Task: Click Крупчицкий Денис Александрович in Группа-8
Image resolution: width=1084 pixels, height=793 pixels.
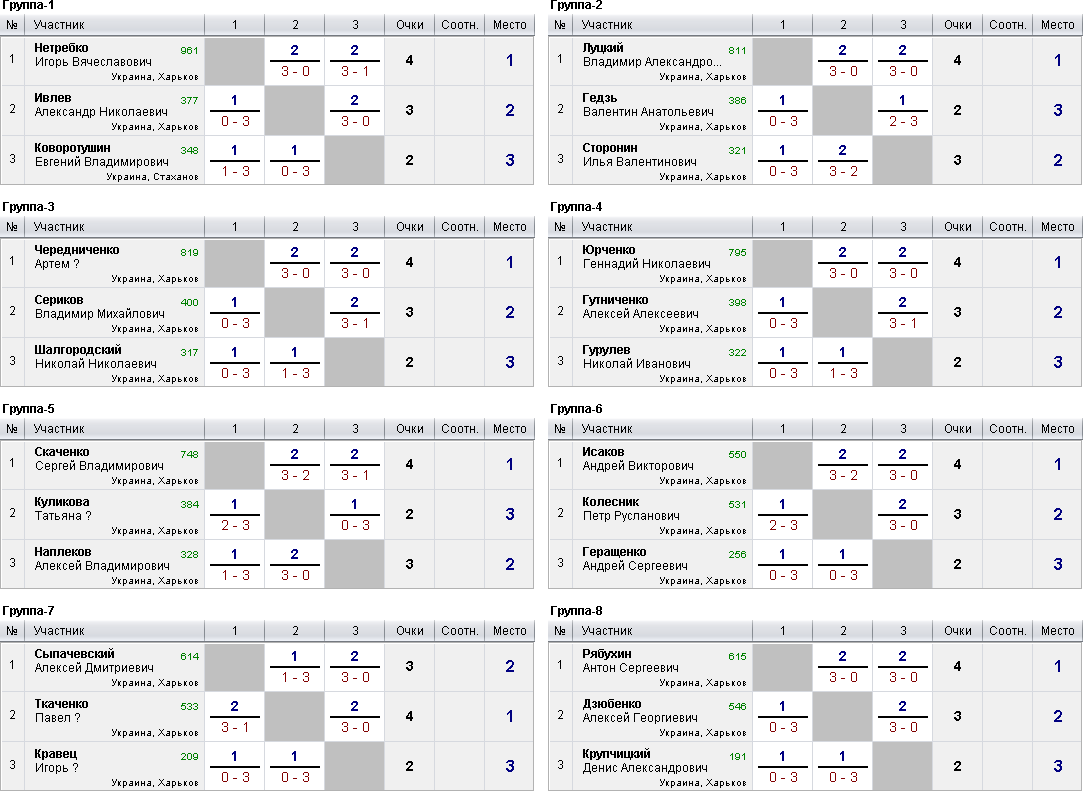Action: pos(645,761)
